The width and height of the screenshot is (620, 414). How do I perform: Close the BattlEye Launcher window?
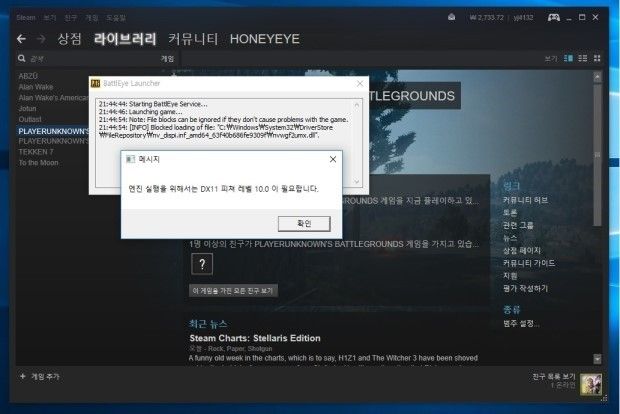360,83
